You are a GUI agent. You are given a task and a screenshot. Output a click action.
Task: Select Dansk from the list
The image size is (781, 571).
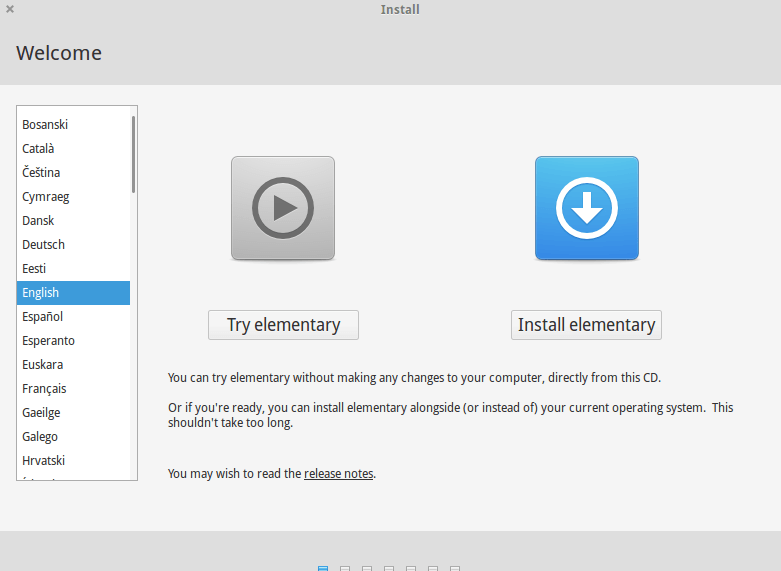(x=38, y=221)
